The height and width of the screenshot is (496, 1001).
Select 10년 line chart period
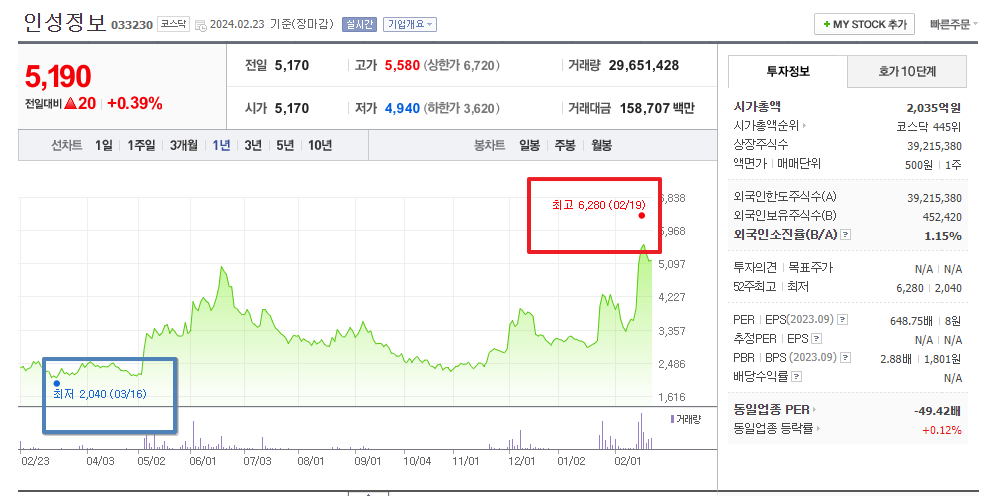click(x=320, y=146)
